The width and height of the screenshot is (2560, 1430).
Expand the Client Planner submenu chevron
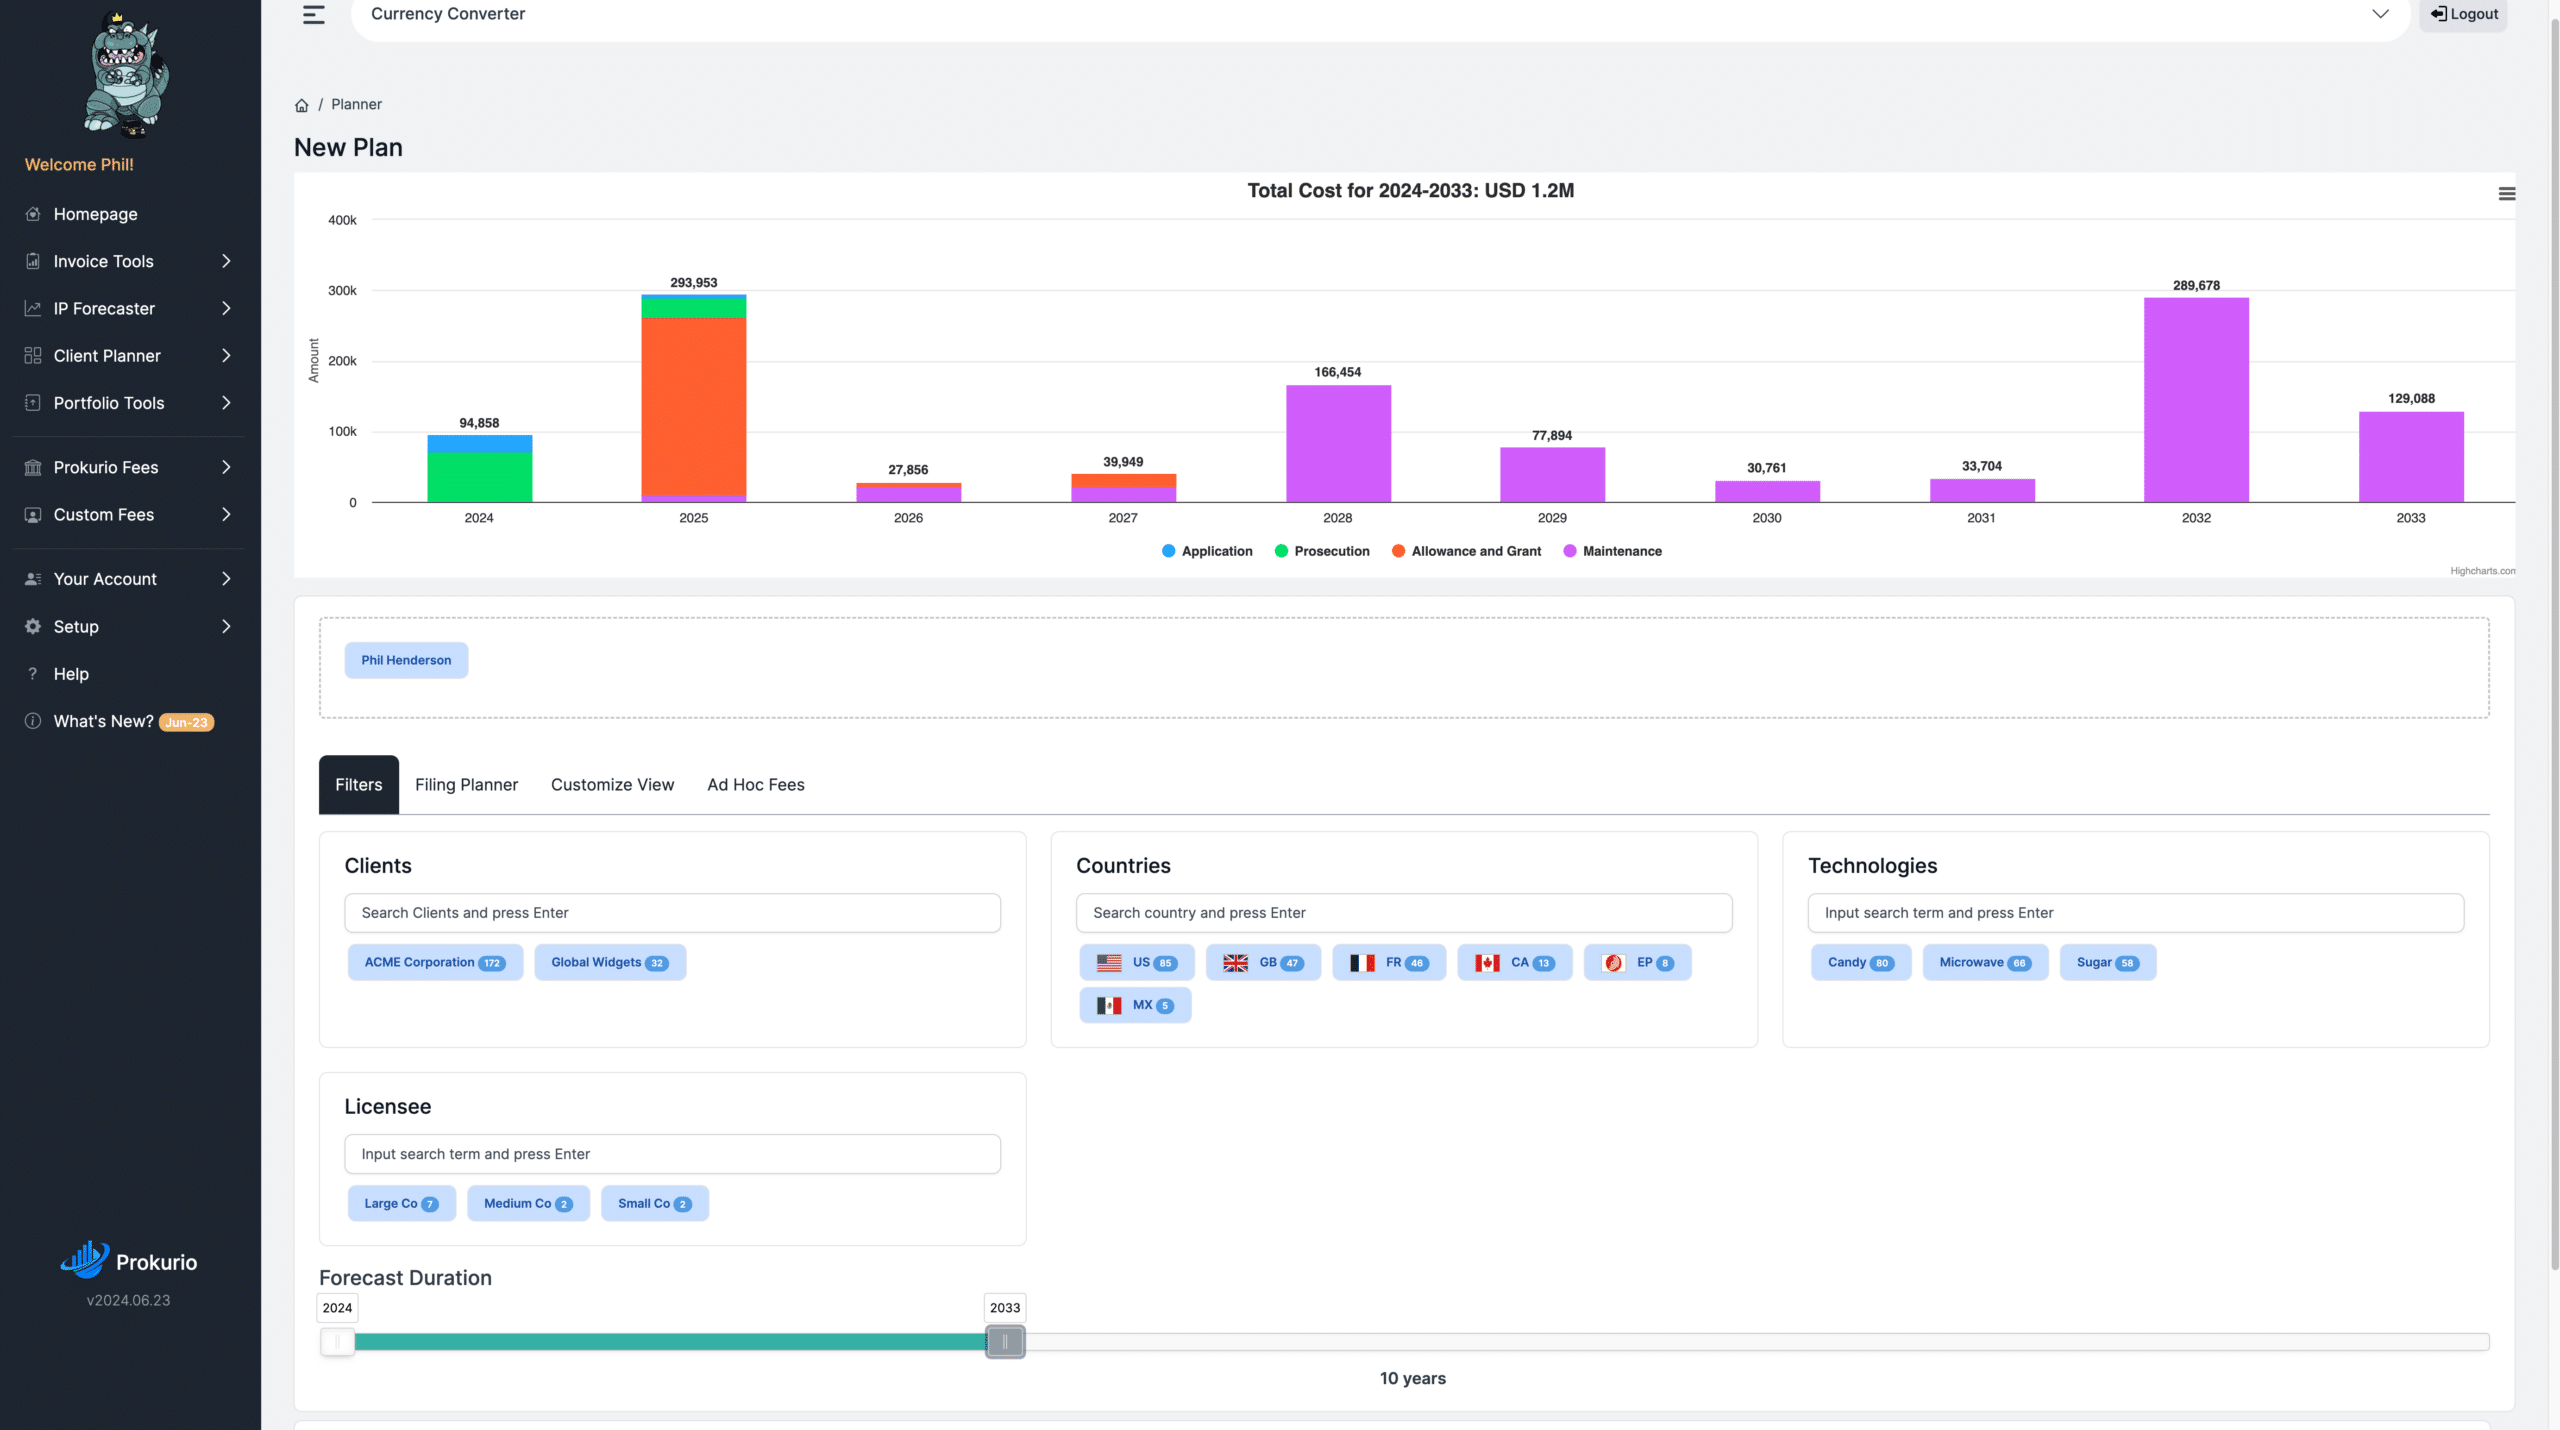pos(226,355)
